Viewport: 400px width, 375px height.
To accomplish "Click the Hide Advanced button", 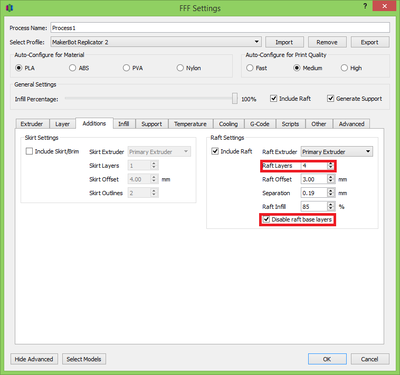I will click(x=34, y=359).
